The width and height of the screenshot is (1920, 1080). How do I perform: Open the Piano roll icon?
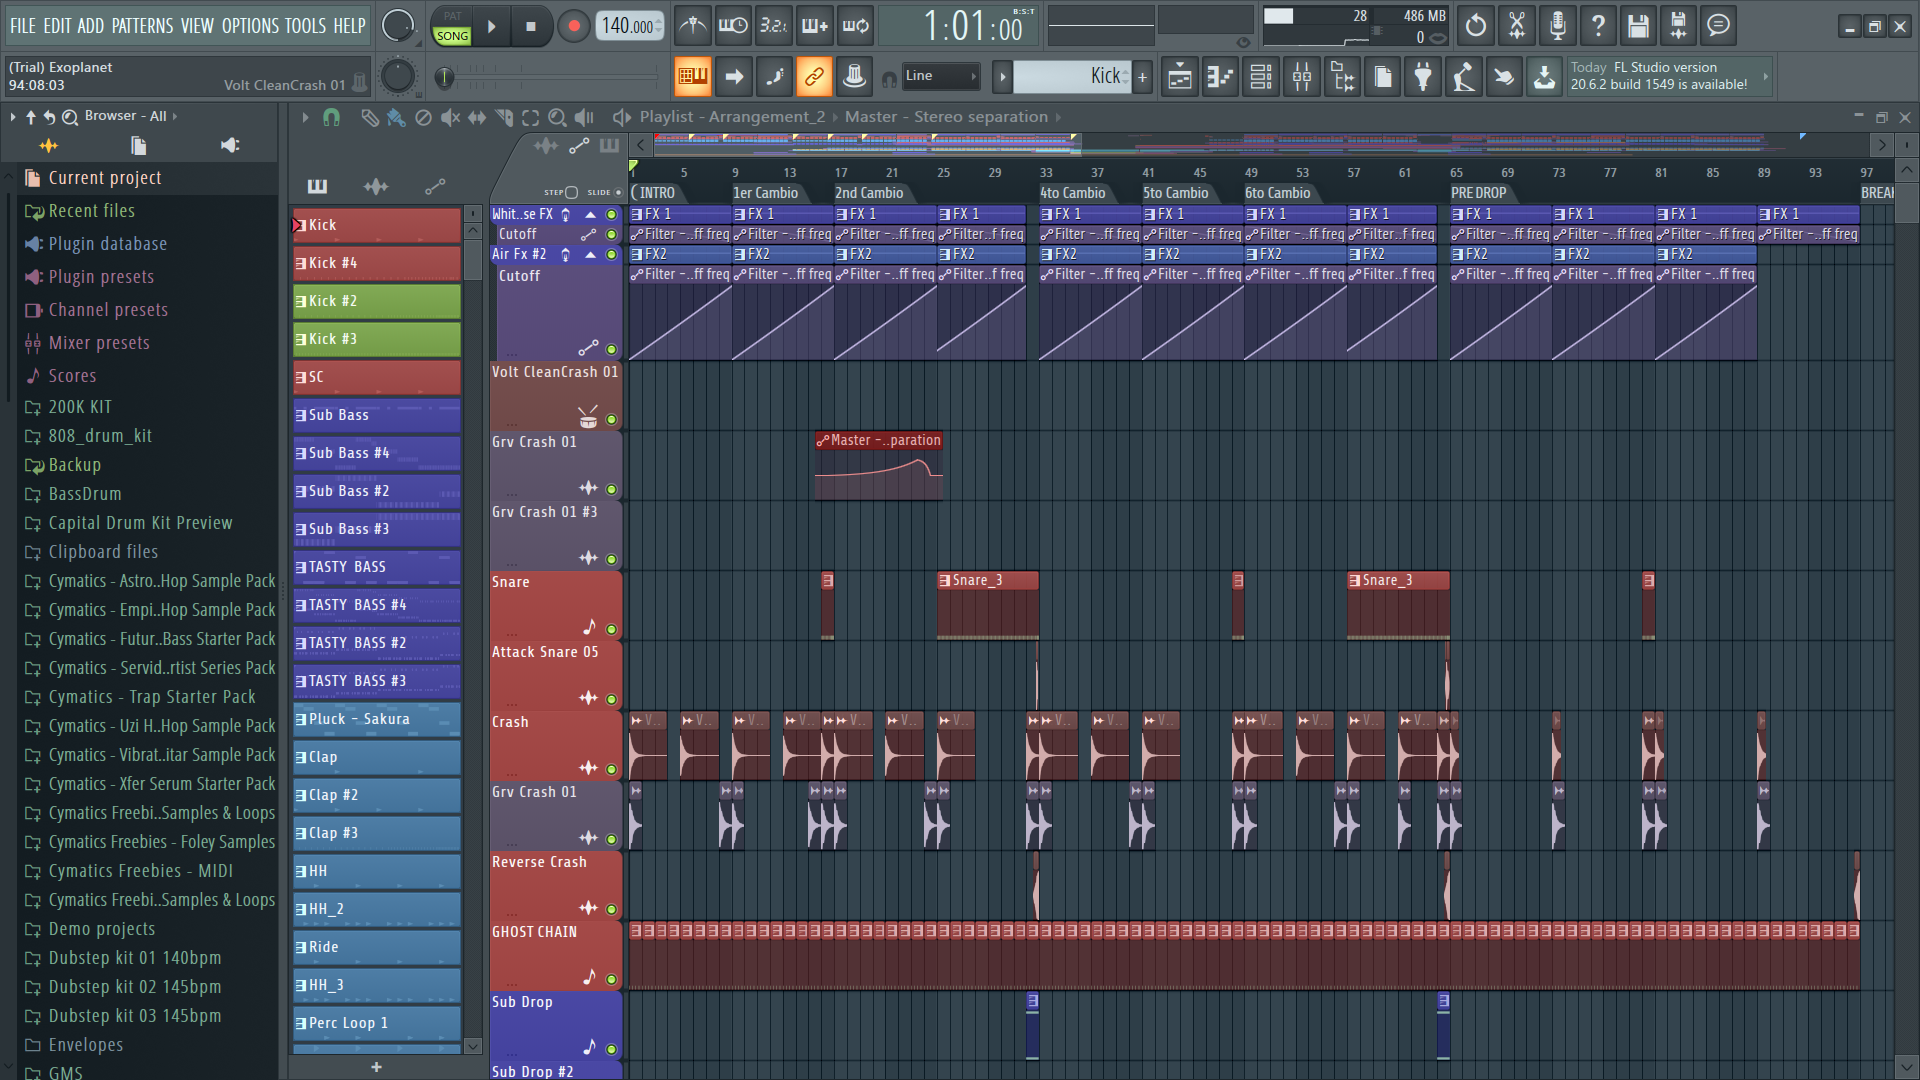click(x=1220, y=77)
